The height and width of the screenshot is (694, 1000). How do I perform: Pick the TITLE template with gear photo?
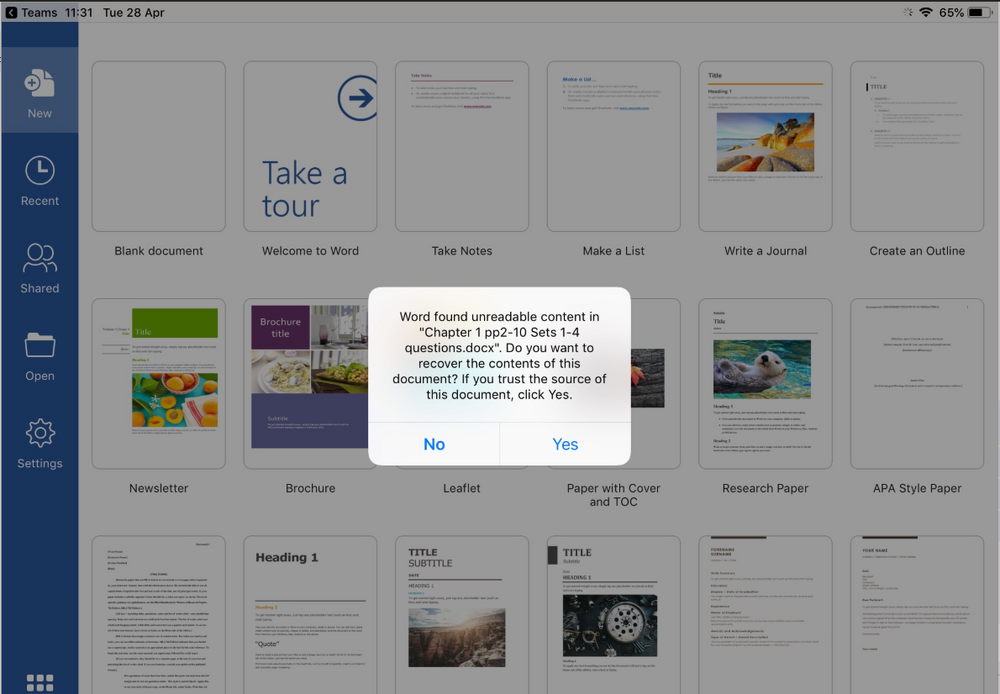[x=614, y=614]
